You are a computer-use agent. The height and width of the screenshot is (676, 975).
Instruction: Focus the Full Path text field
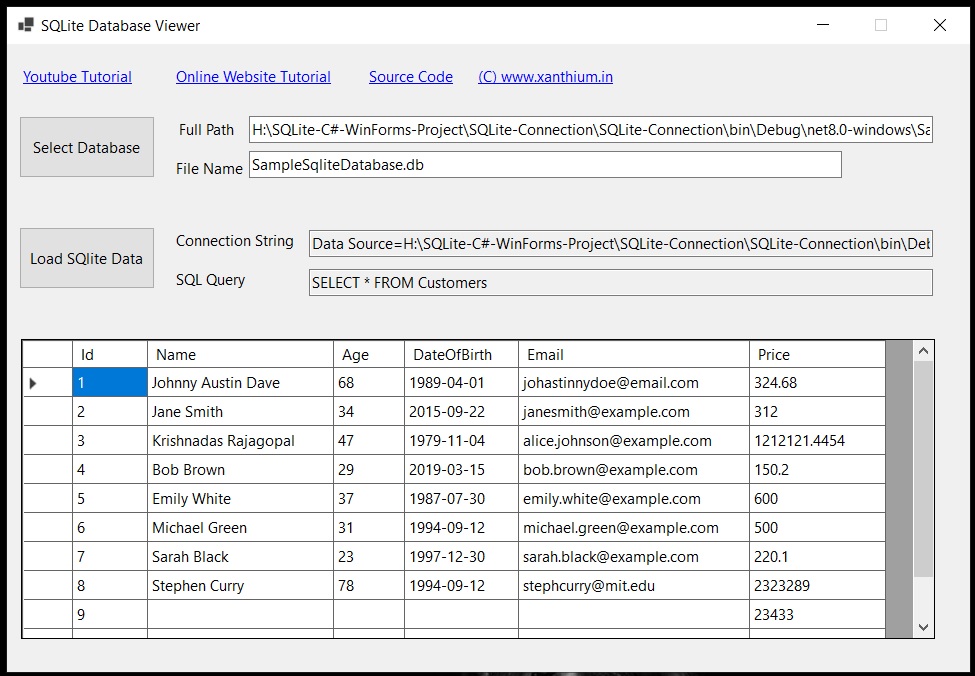tap(591, 130)
